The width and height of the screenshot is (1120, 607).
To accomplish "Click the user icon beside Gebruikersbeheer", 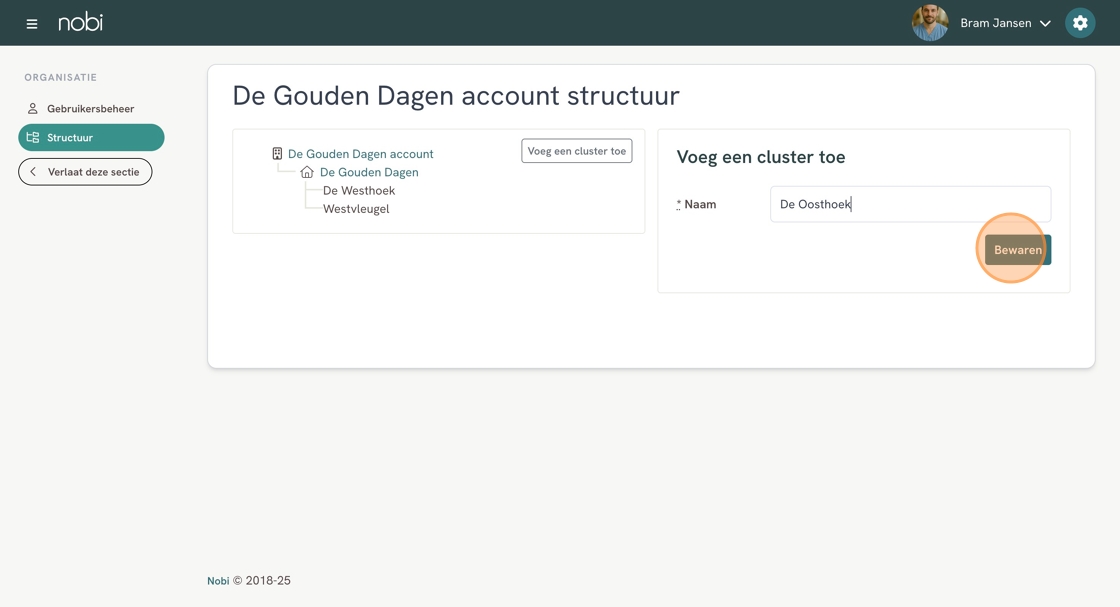I will click(32, 109).
